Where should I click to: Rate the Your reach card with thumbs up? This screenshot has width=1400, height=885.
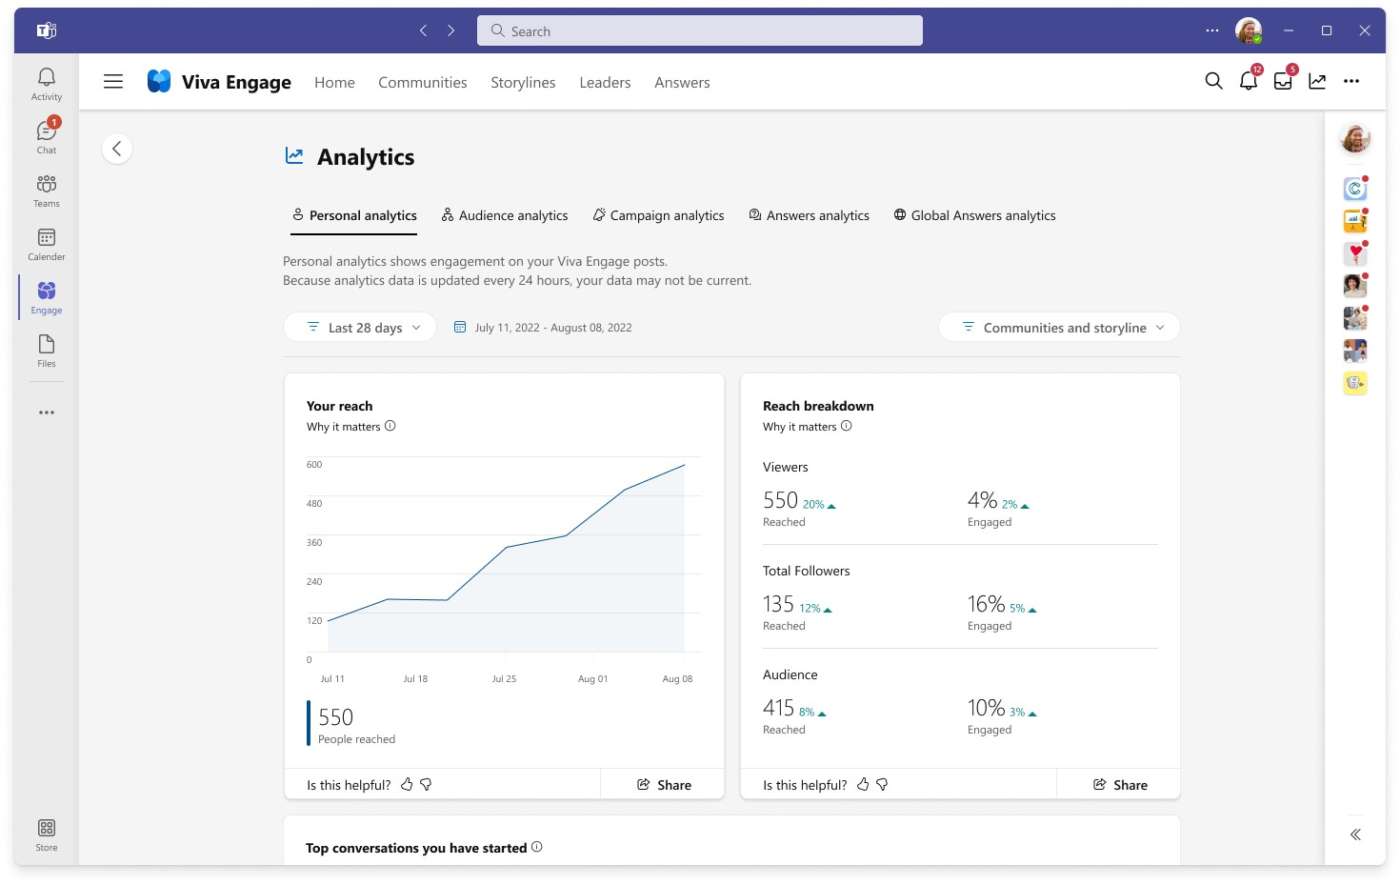[406, 784]
